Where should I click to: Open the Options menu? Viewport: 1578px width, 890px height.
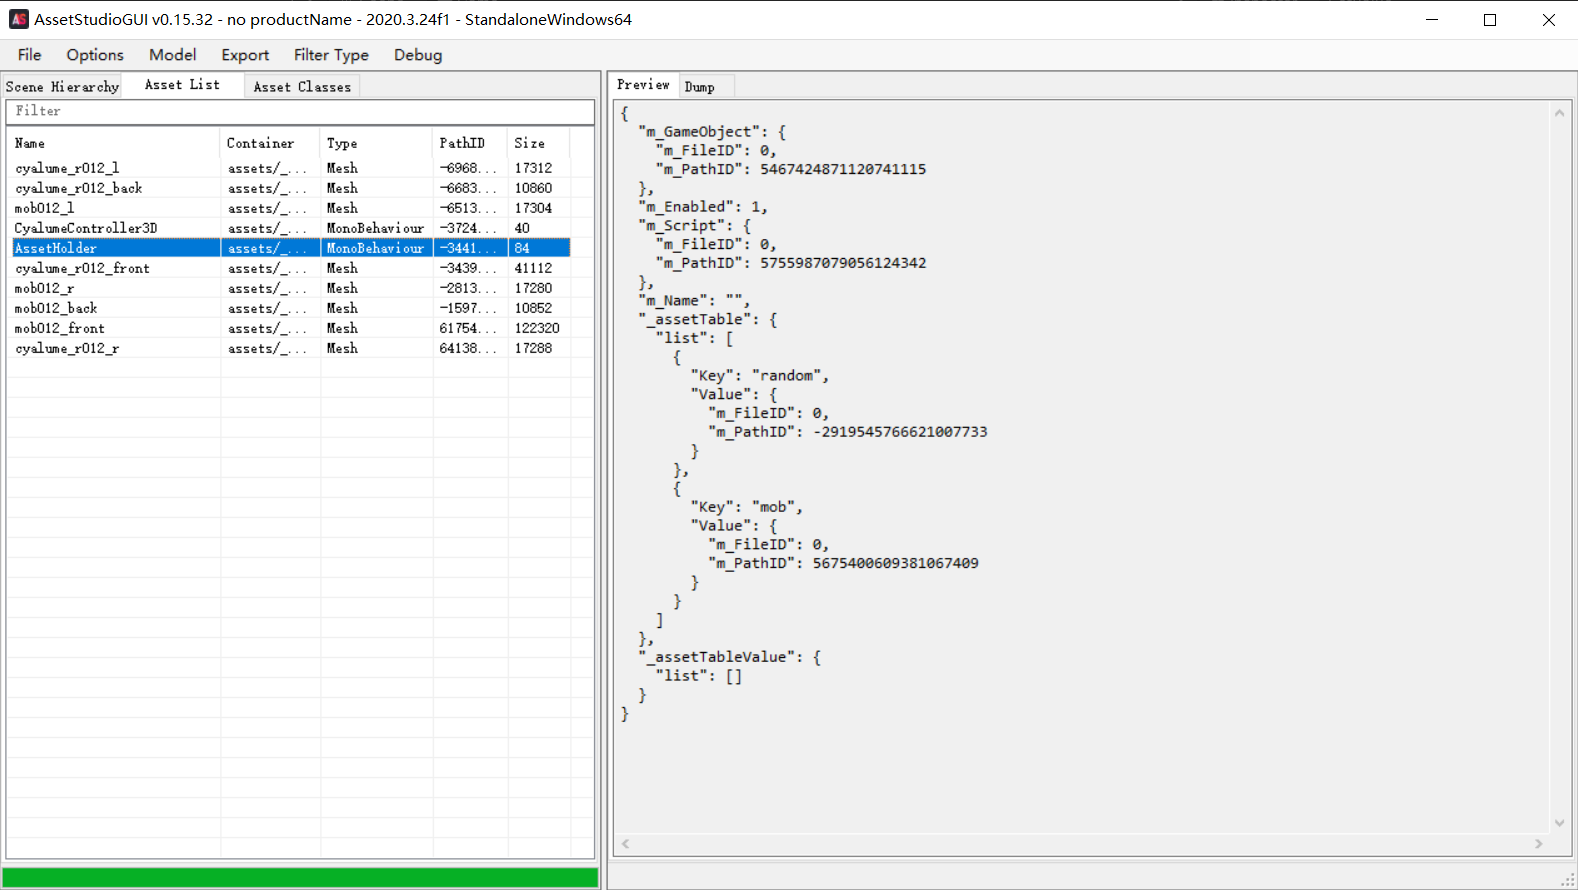[95, 55]
